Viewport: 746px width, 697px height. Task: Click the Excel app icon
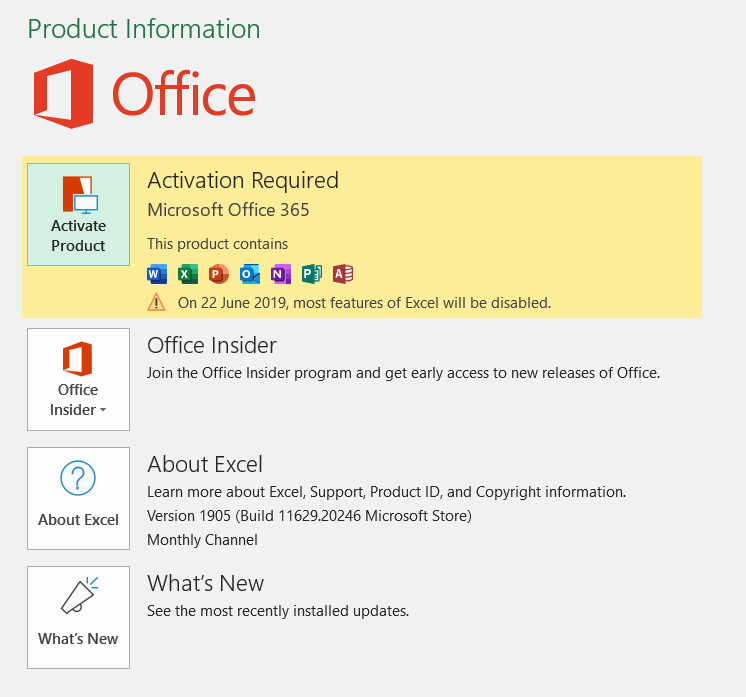coord(188,274)
